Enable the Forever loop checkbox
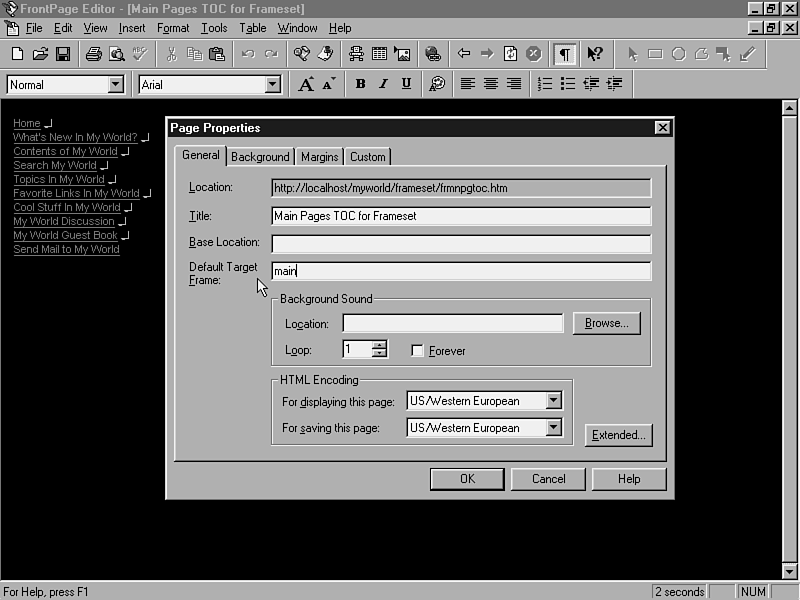 [x=417, y=351]
